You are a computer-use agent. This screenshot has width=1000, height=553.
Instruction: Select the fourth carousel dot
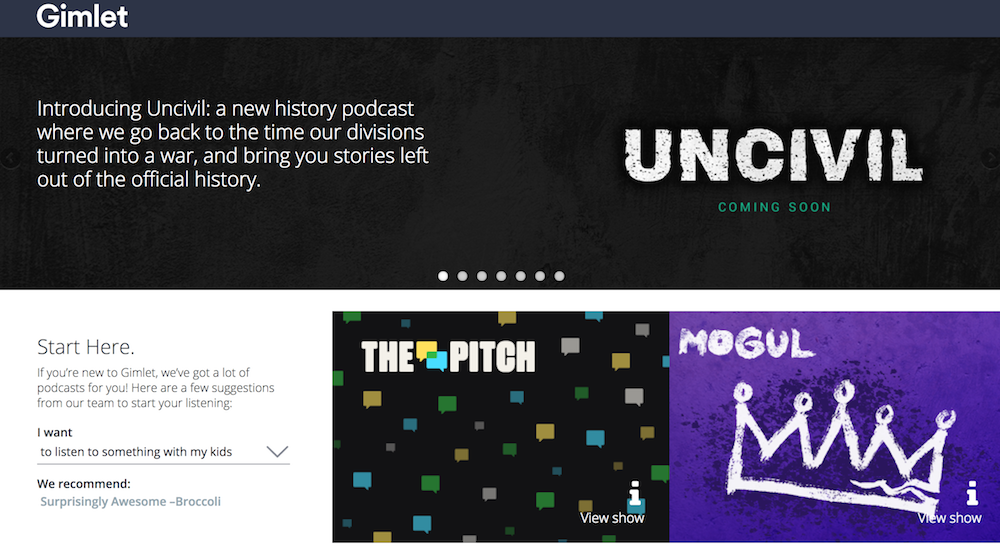point(501,276)
